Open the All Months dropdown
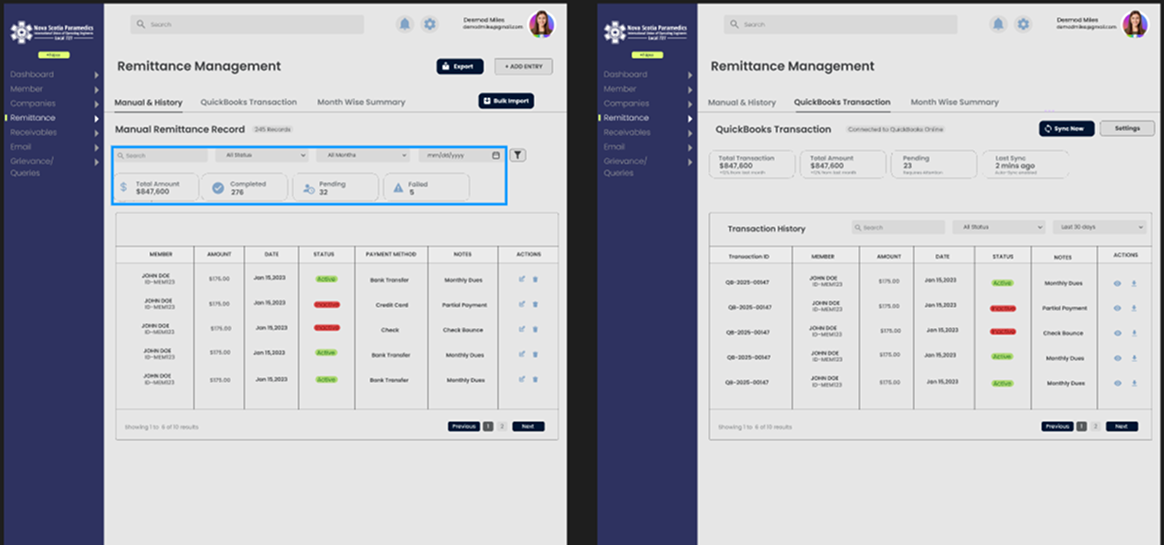This screenshot has height=545, width=1164. [362, 155]
